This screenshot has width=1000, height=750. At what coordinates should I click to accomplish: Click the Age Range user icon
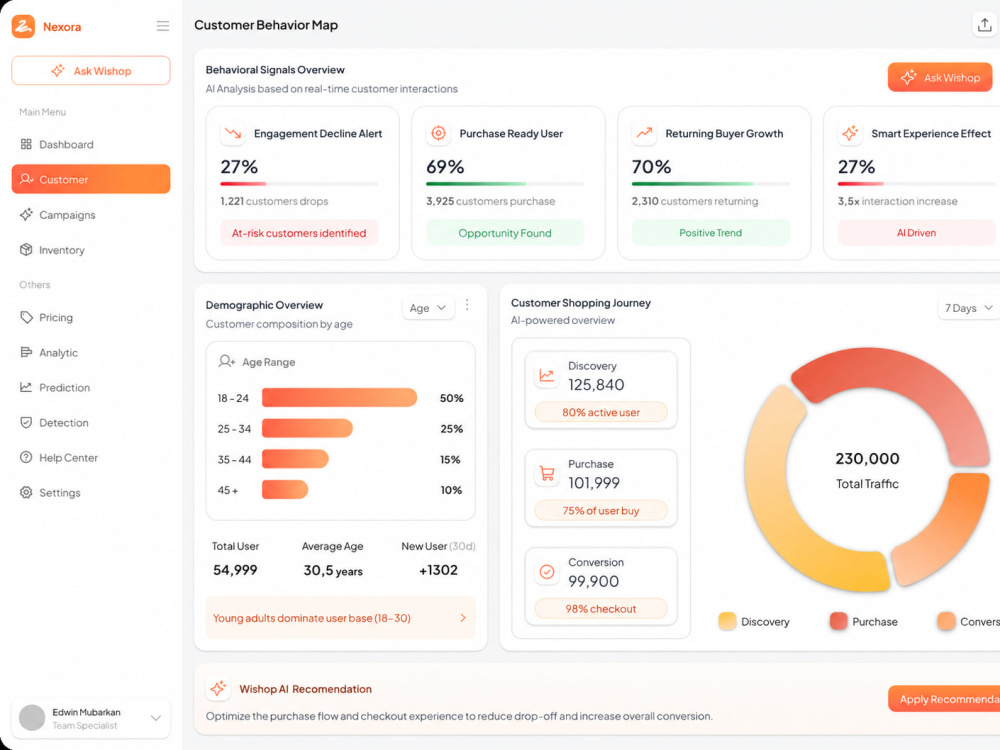pyautogui.click(x=226, y=362)
